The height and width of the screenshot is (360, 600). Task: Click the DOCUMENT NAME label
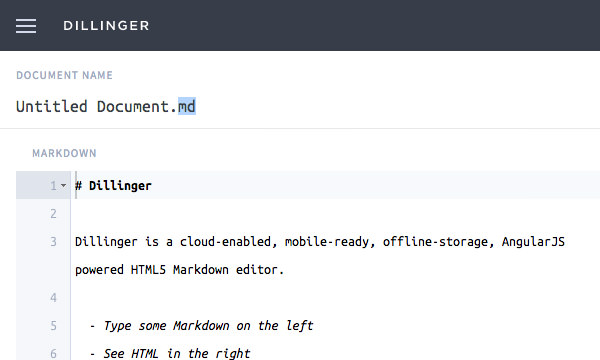coord(64,75)
